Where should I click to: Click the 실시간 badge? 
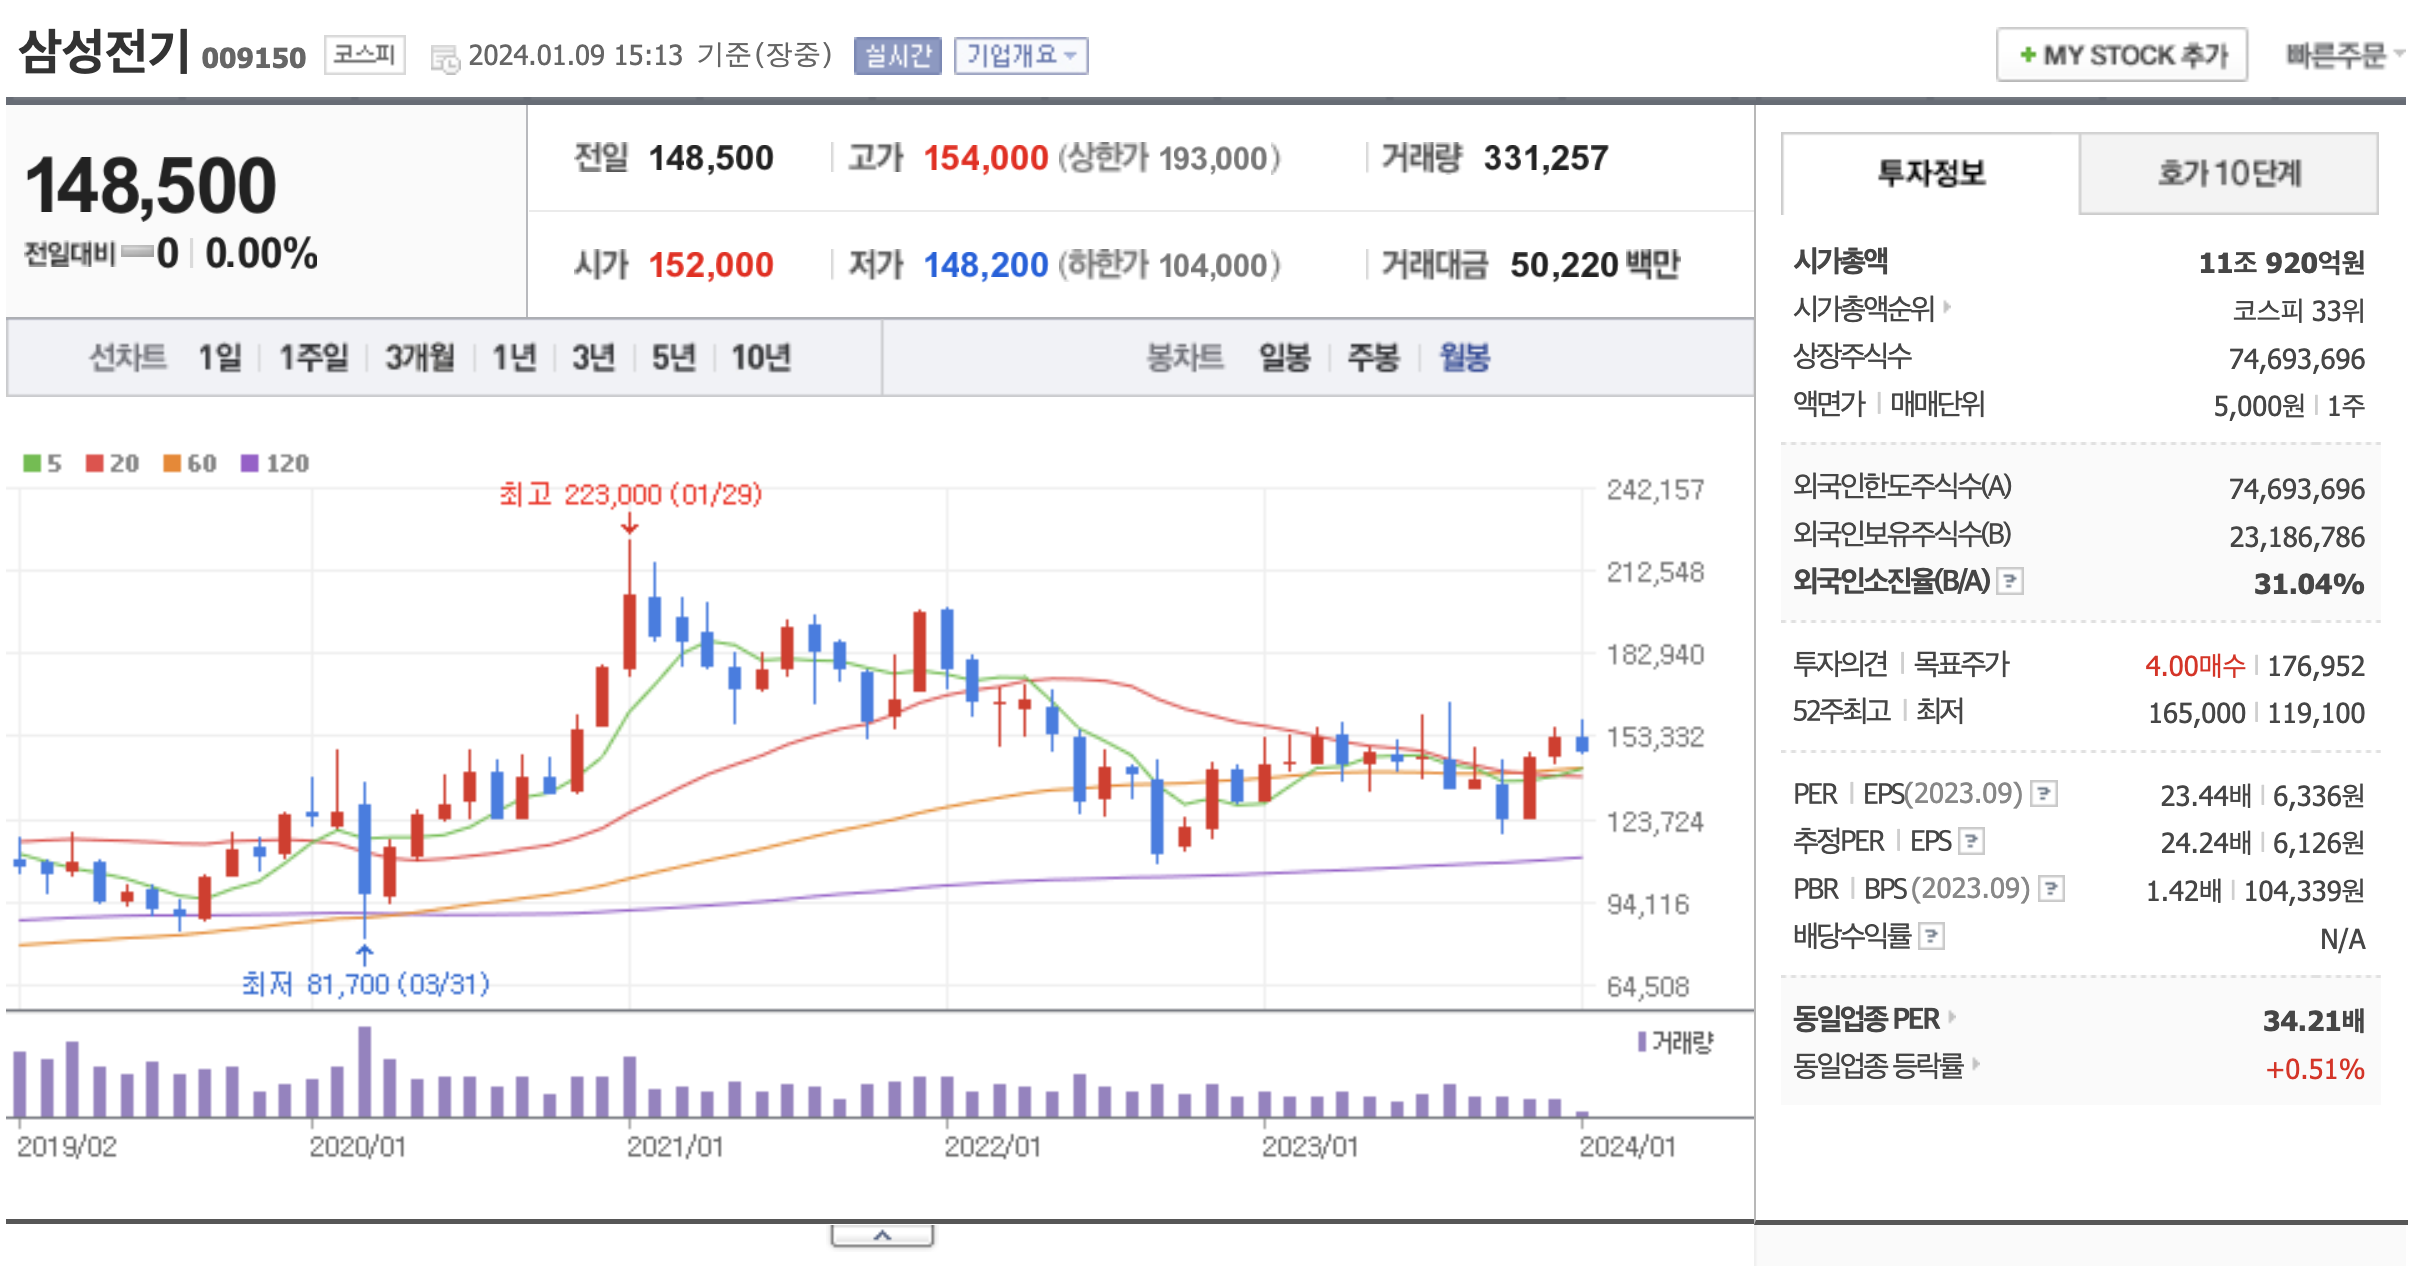[x=897, y=55]
